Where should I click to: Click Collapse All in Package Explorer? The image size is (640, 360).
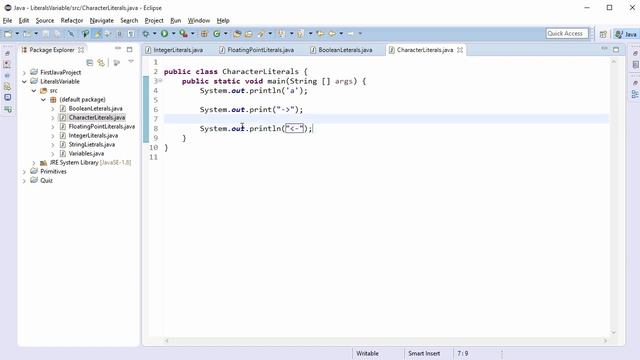tap(90, 62)
